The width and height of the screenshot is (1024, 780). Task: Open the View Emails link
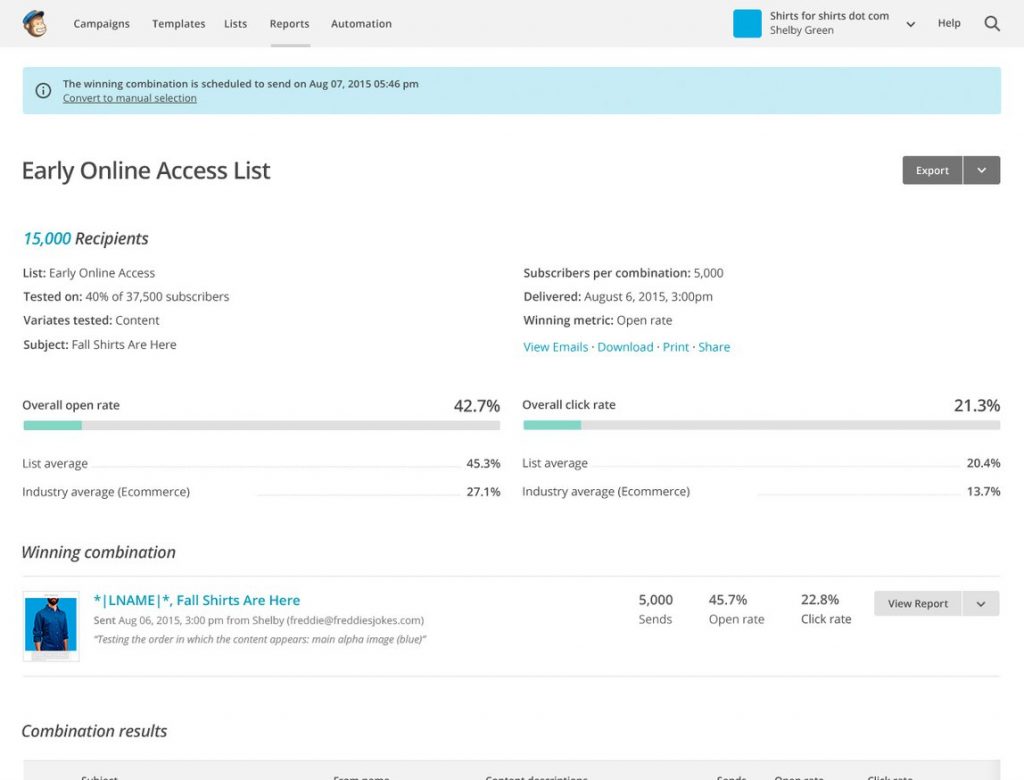pyautogui.click(x=555, y=347)
